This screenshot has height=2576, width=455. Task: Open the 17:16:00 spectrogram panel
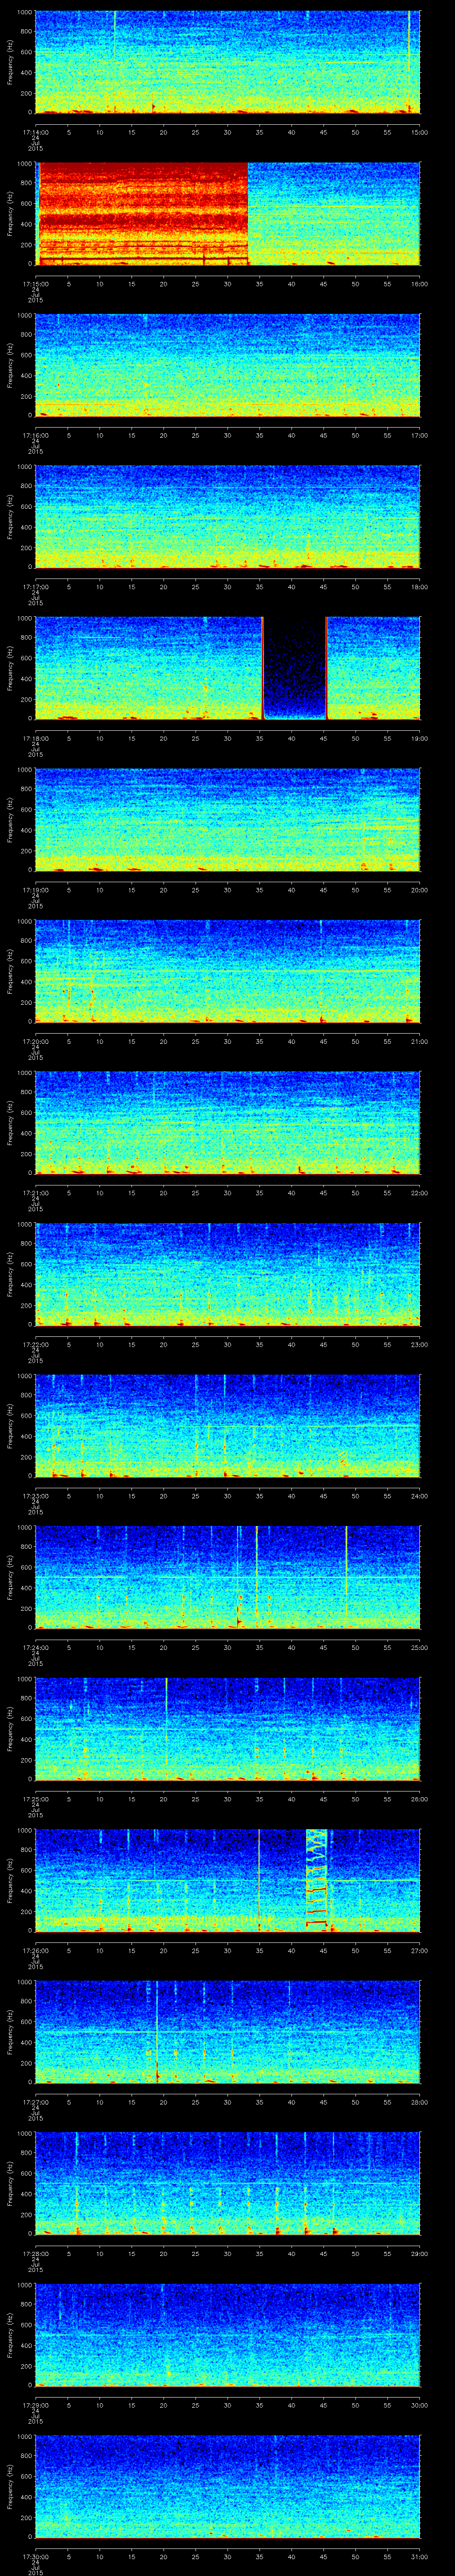pyautogui.click(x=227, y=365)
